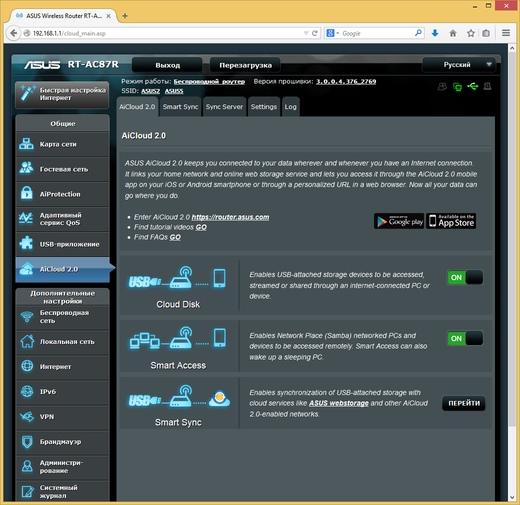Click the ПЕРЕЙТИ button for Smart Sync
This screenshot has width=520, height=505.
[464, 403]
